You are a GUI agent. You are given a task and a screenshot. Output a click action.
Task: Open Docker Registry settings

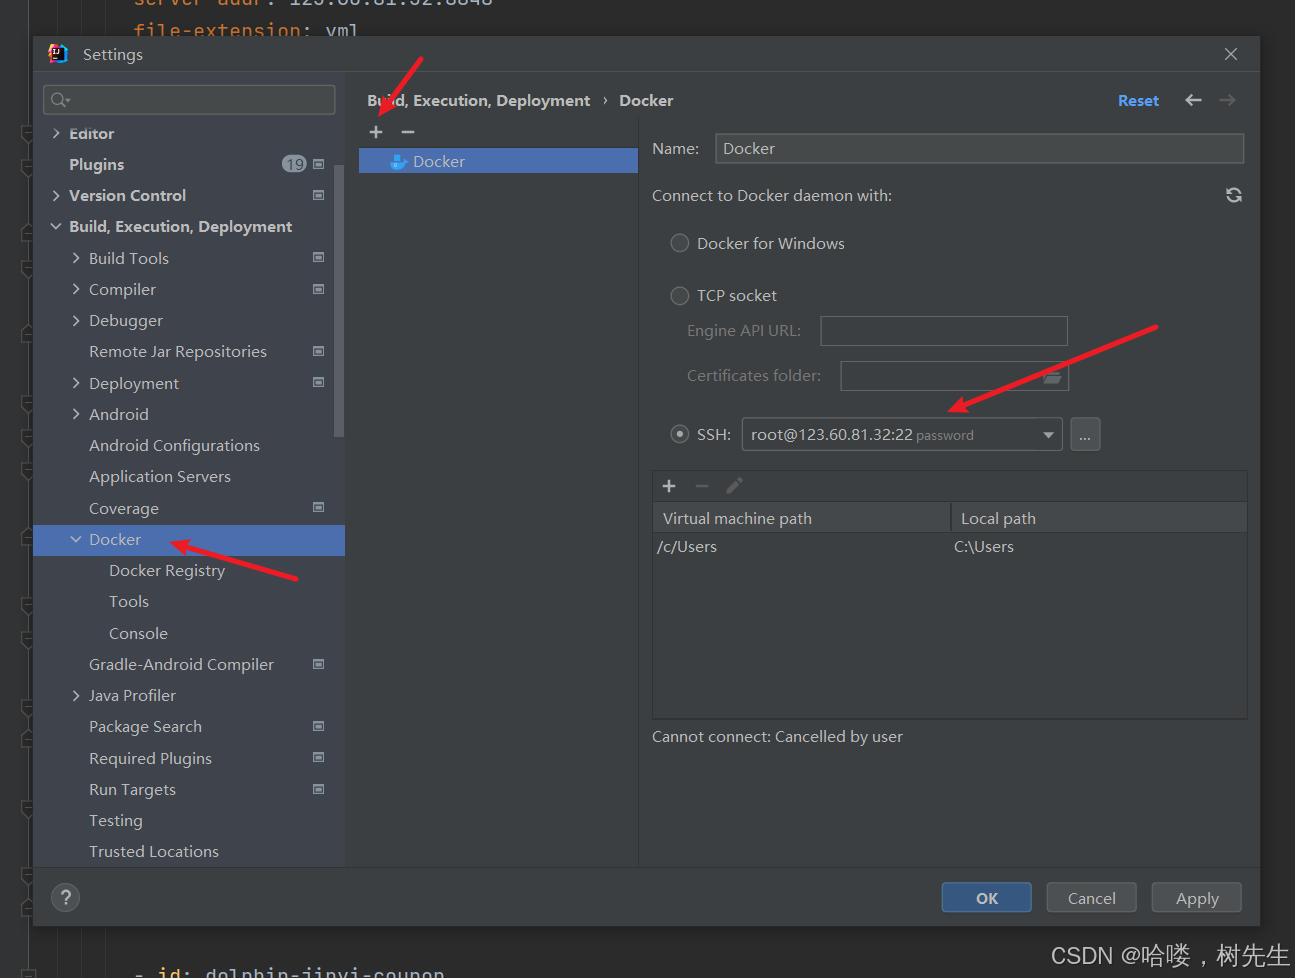tap(167, 570)
